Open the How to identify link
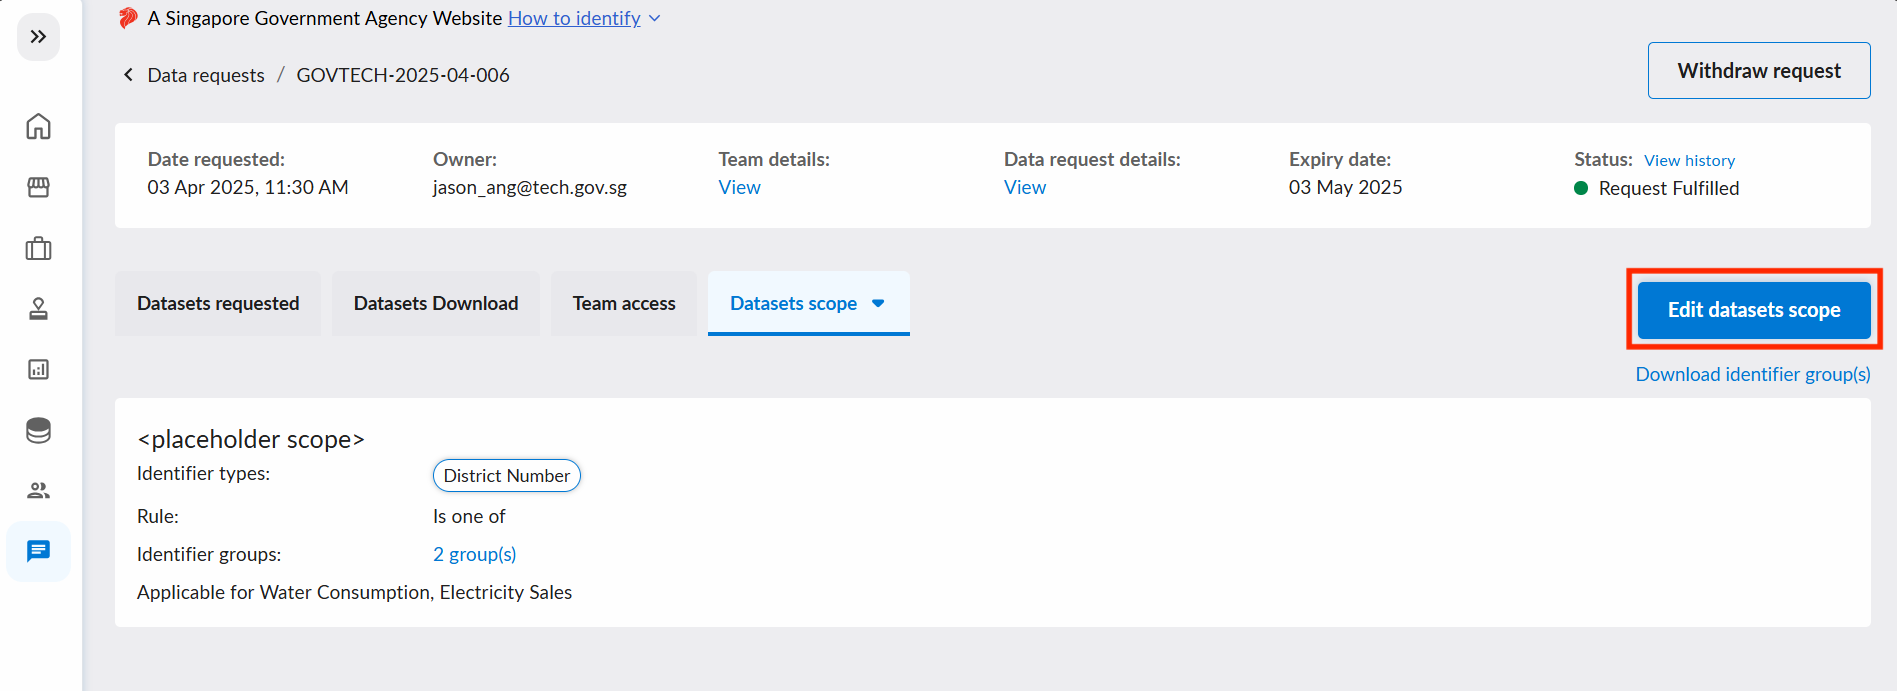This screenshot has width=1897, height=691. click(x=574, y=18)
